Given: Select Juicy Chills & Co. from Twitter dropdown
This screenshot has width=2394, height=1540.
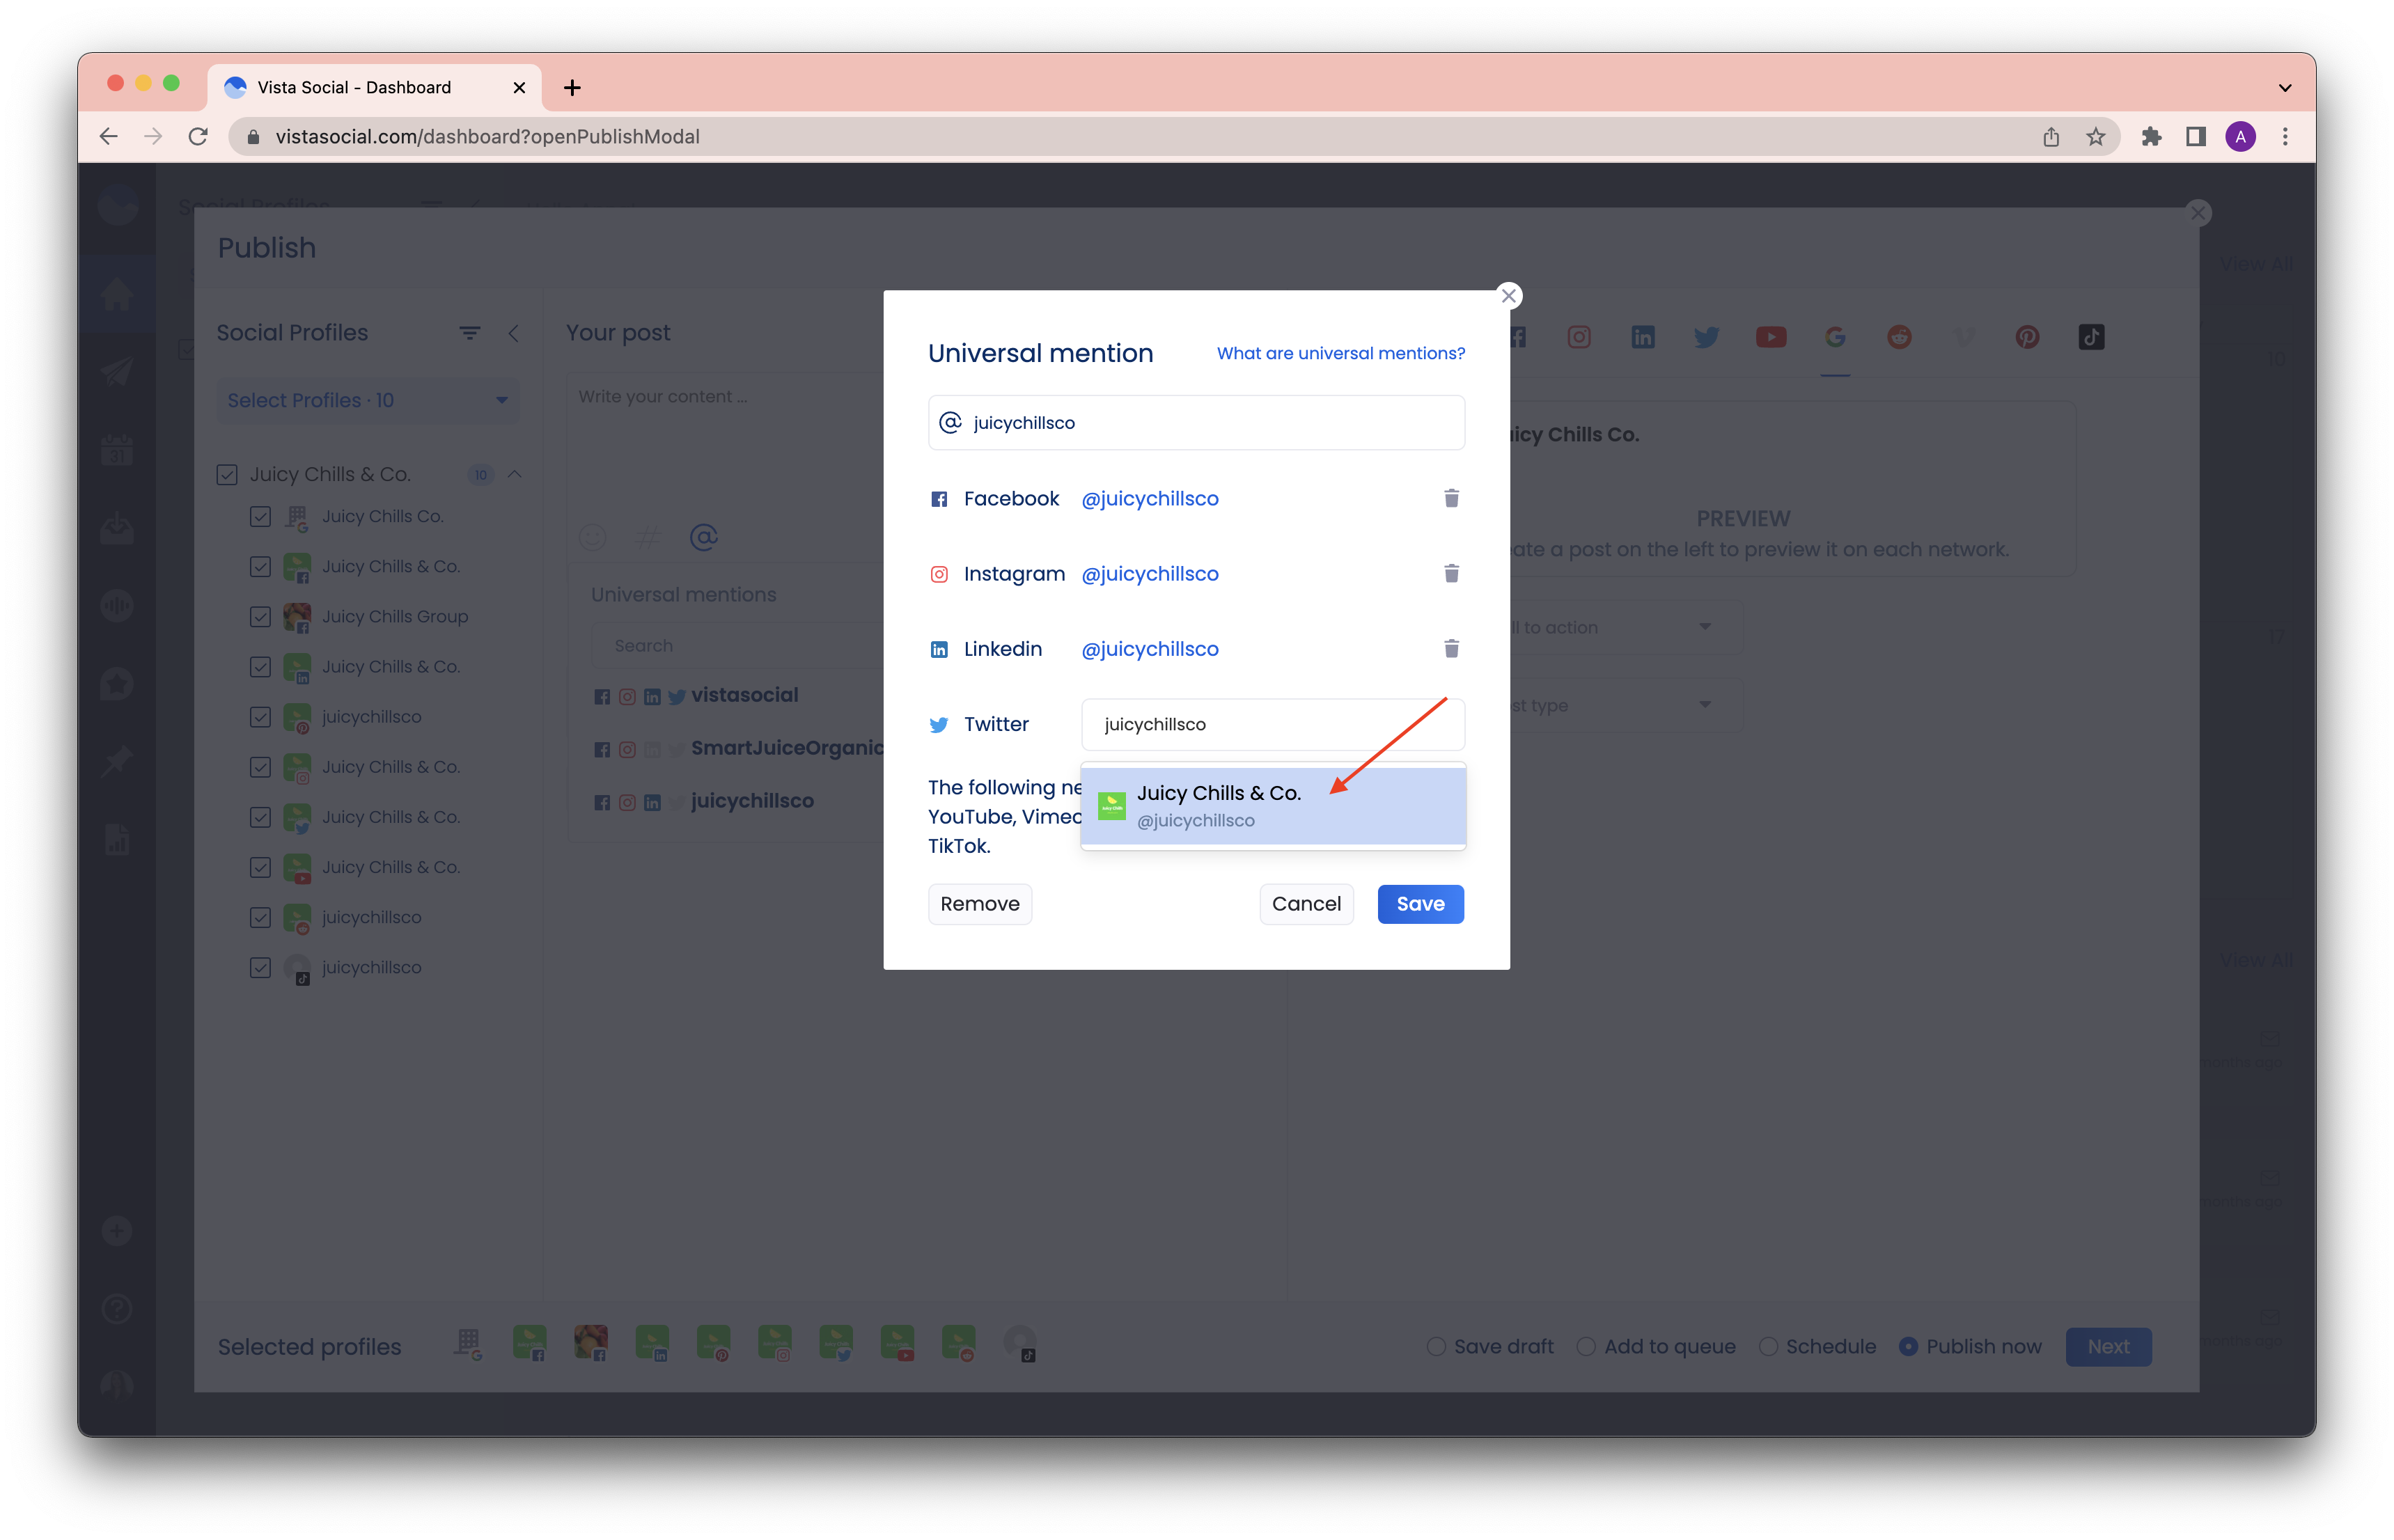Looking at the screenshot, I should pyautogui.click(x=1272, y=806).
